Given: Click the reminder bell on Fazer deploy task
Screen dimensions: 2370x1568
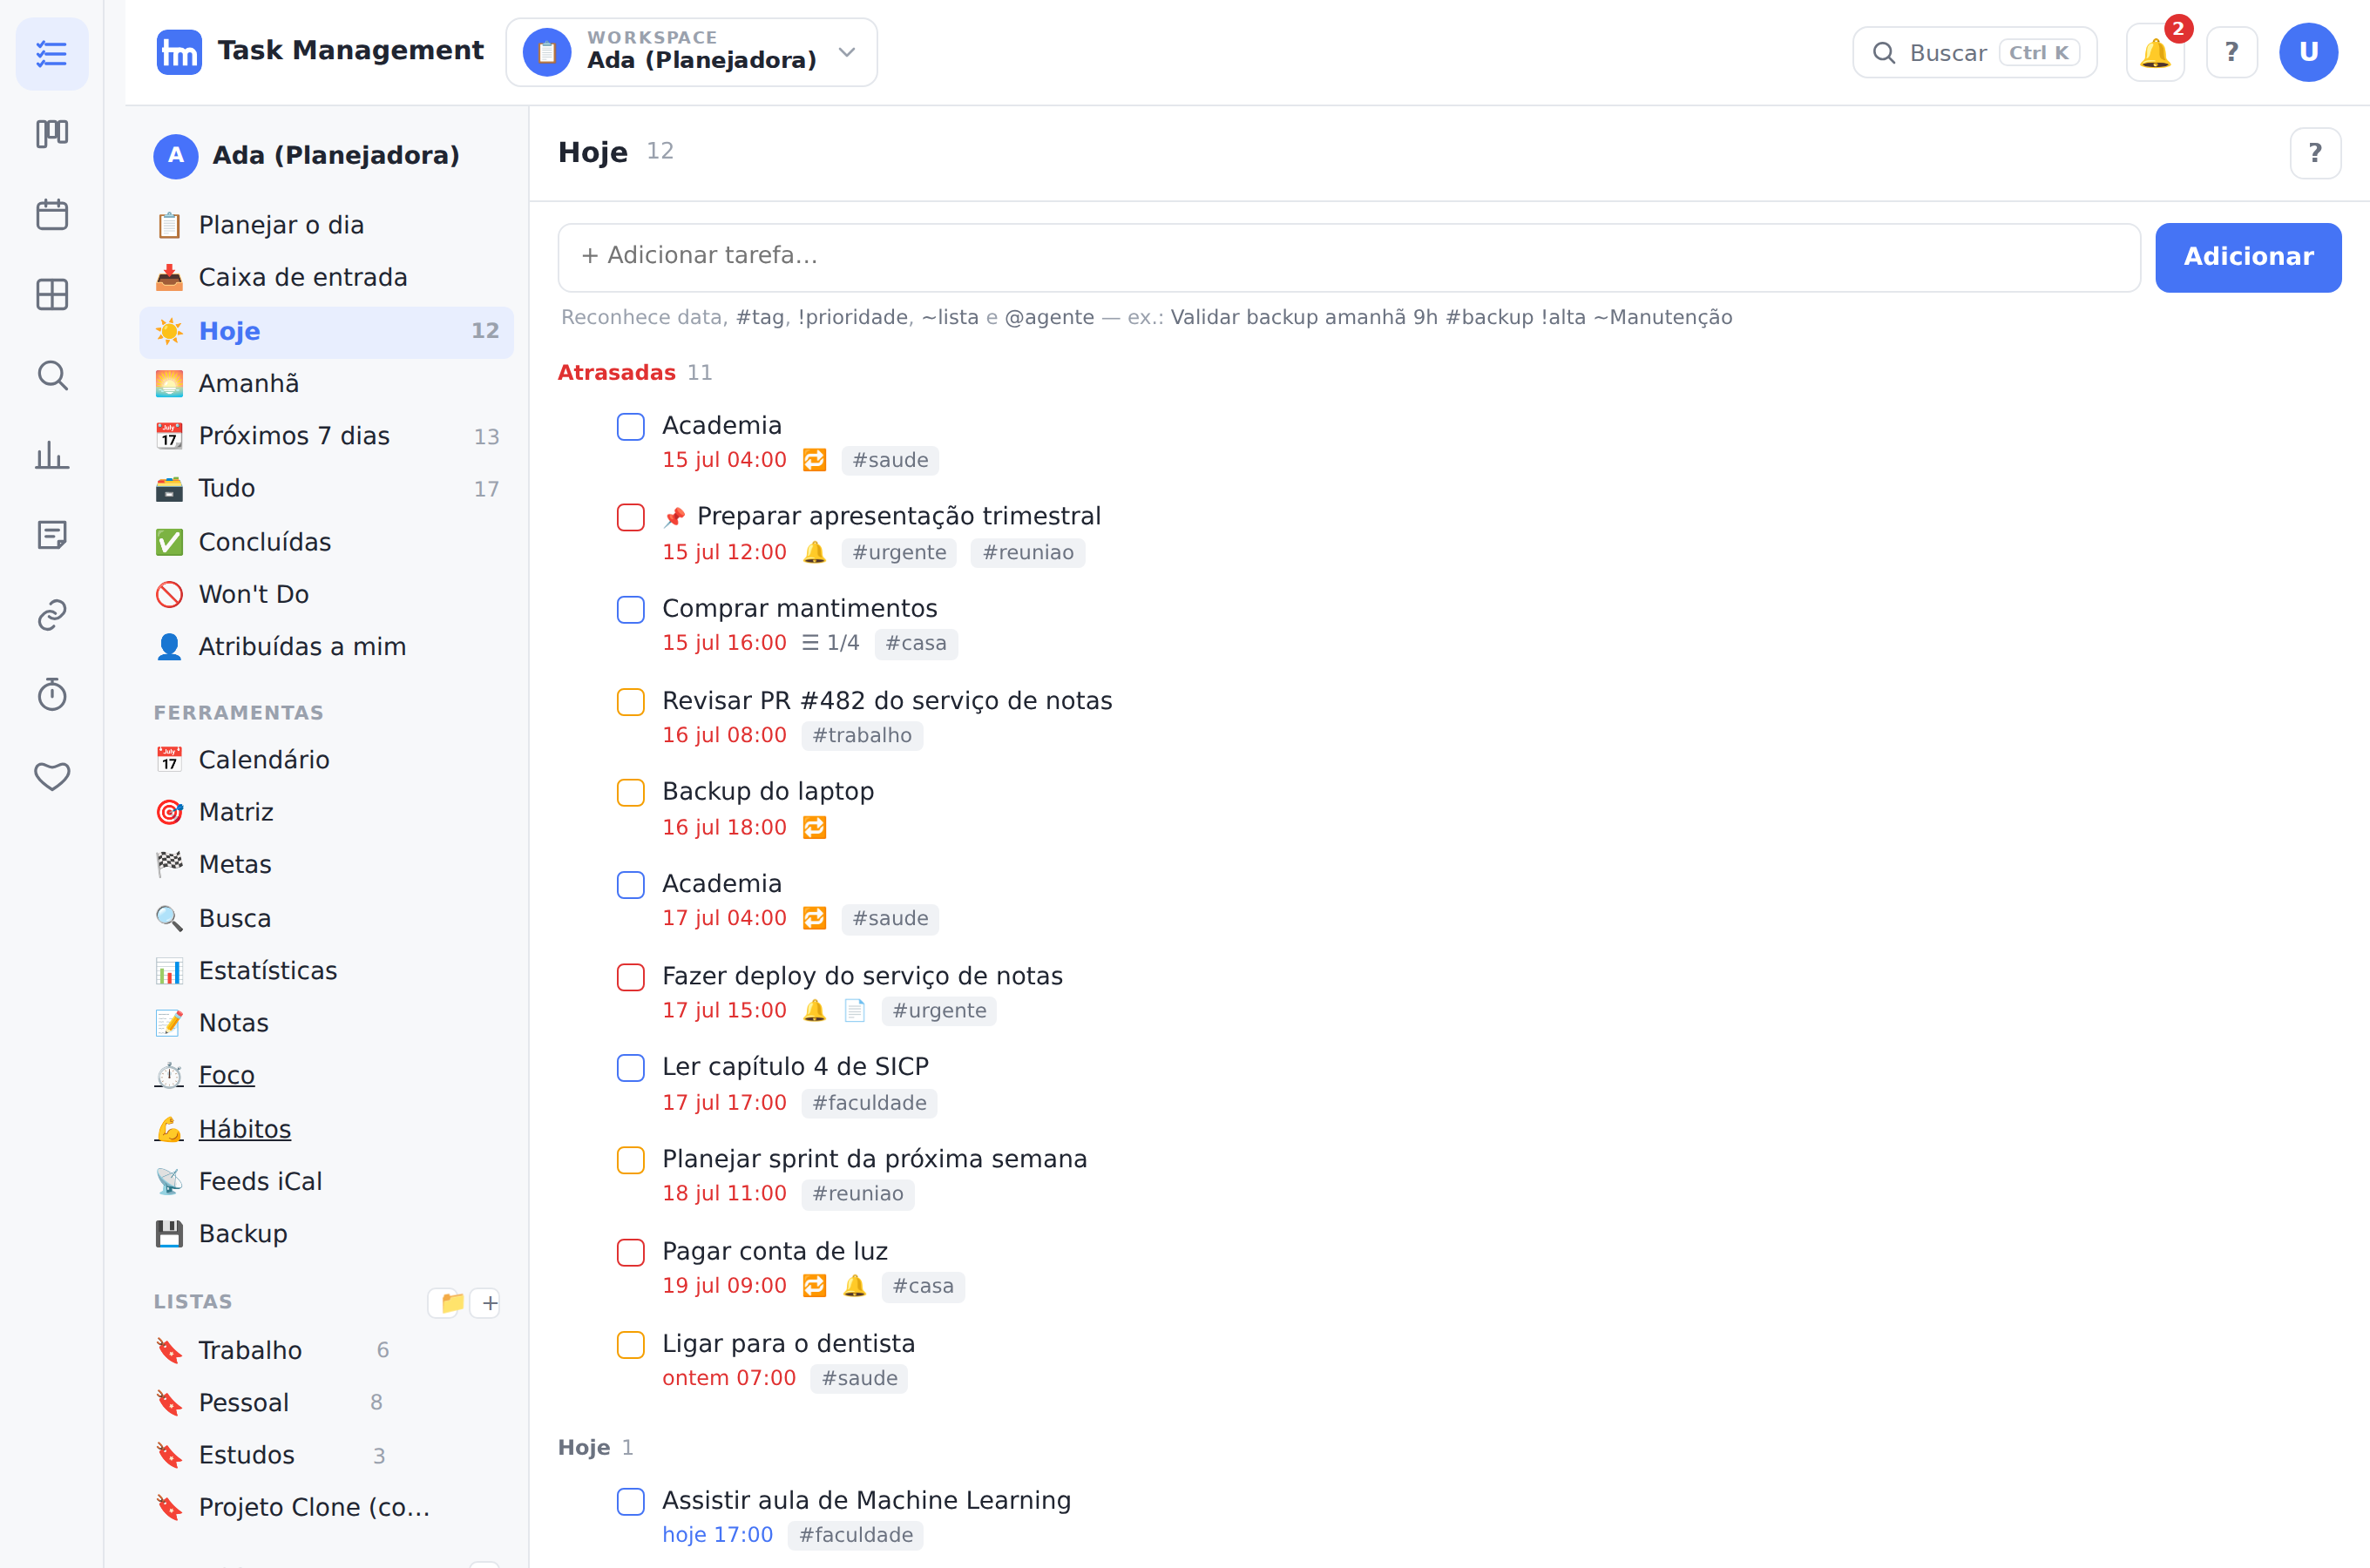Looking at the screenshot, I should 815,1011.
